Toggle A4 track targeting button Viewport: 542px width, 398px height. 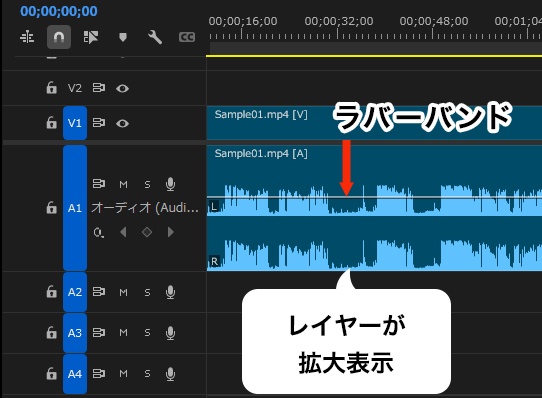click(x=75, y=374)
